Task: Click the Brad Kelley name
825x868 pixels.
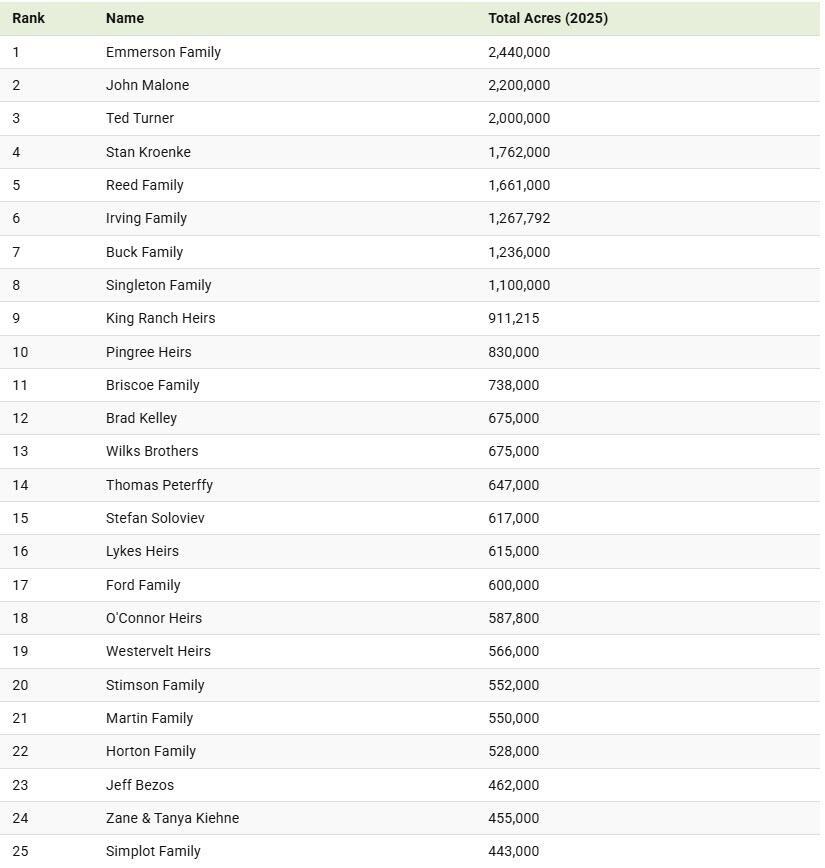Action: 141,418
